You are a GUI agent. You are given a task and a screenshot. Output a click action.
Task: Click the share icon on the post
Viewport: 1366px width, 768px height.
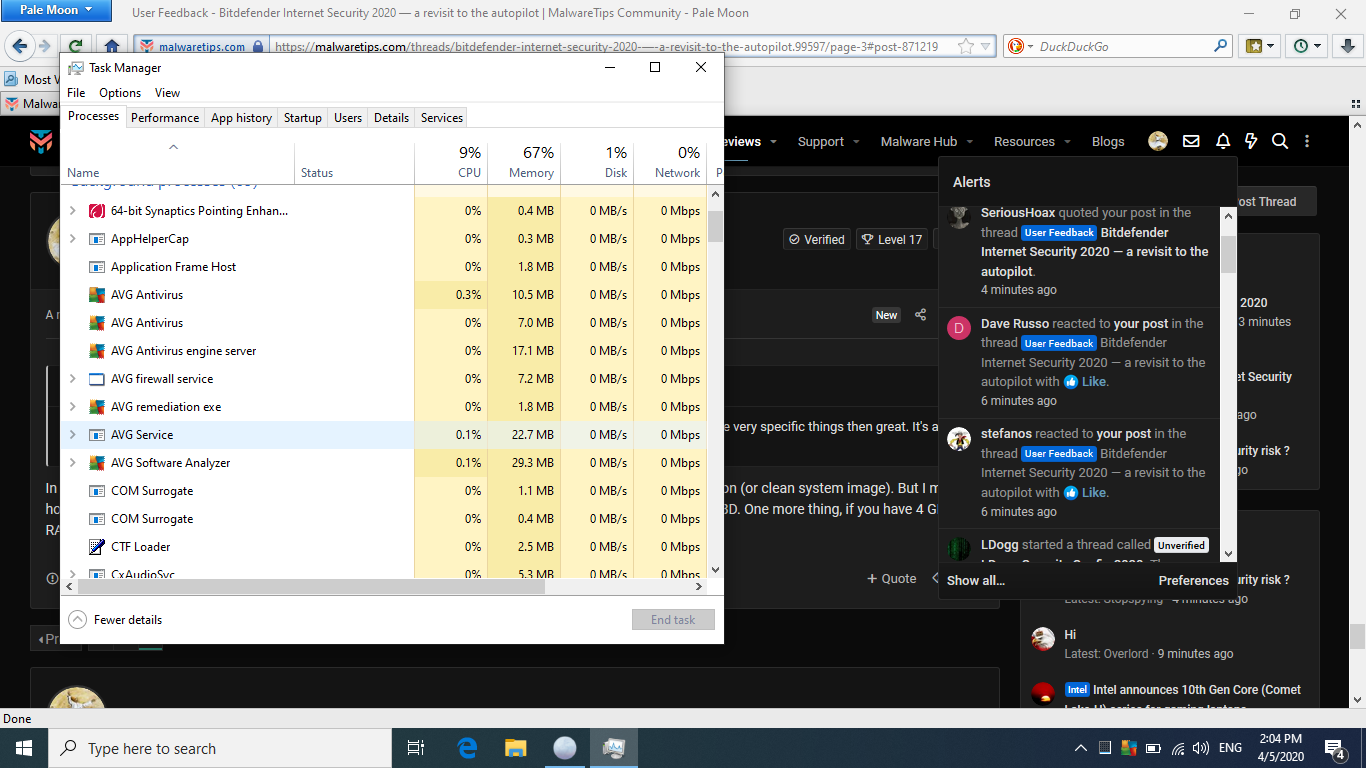tap(921, 315)
